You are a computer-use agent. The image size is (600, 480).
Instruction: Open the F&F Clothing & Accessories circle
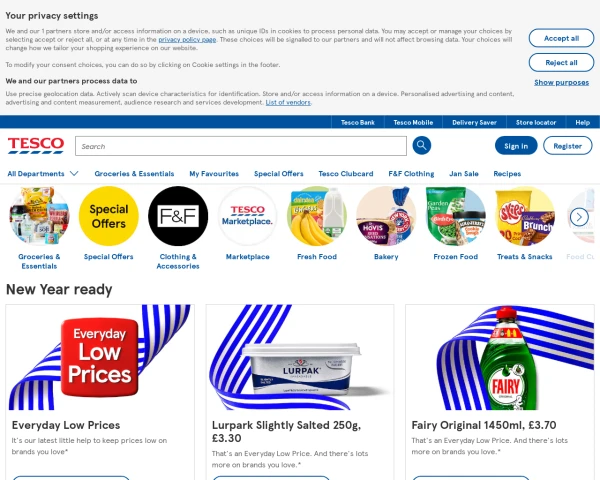point(178,216)
